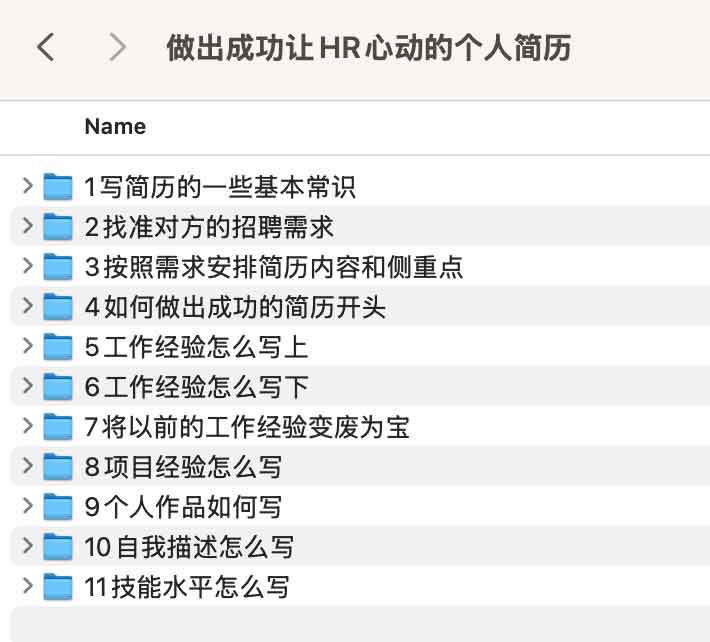
Task: Select the 1写简历的一些基本常识 row
Action: (400, 186)
